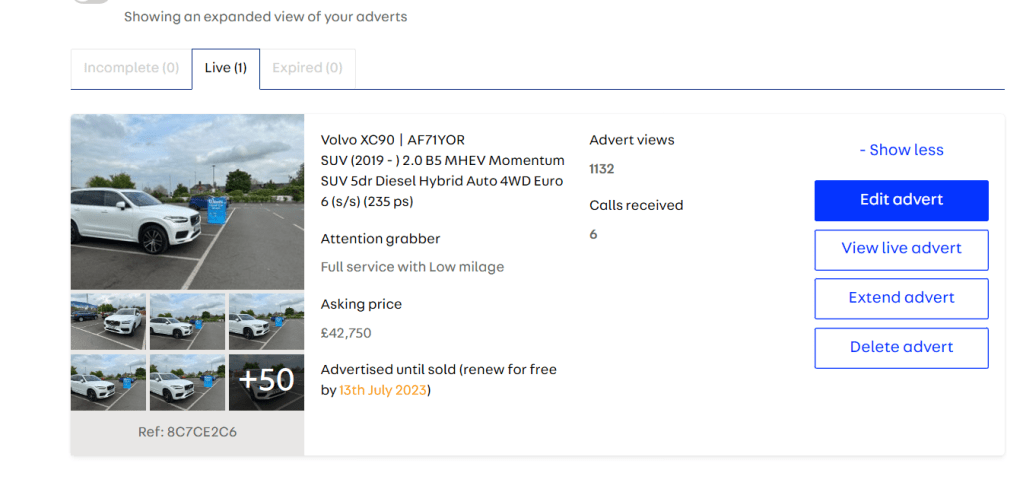Select the Live (1) tab
Screen dimensions: 1023x495
226,68
